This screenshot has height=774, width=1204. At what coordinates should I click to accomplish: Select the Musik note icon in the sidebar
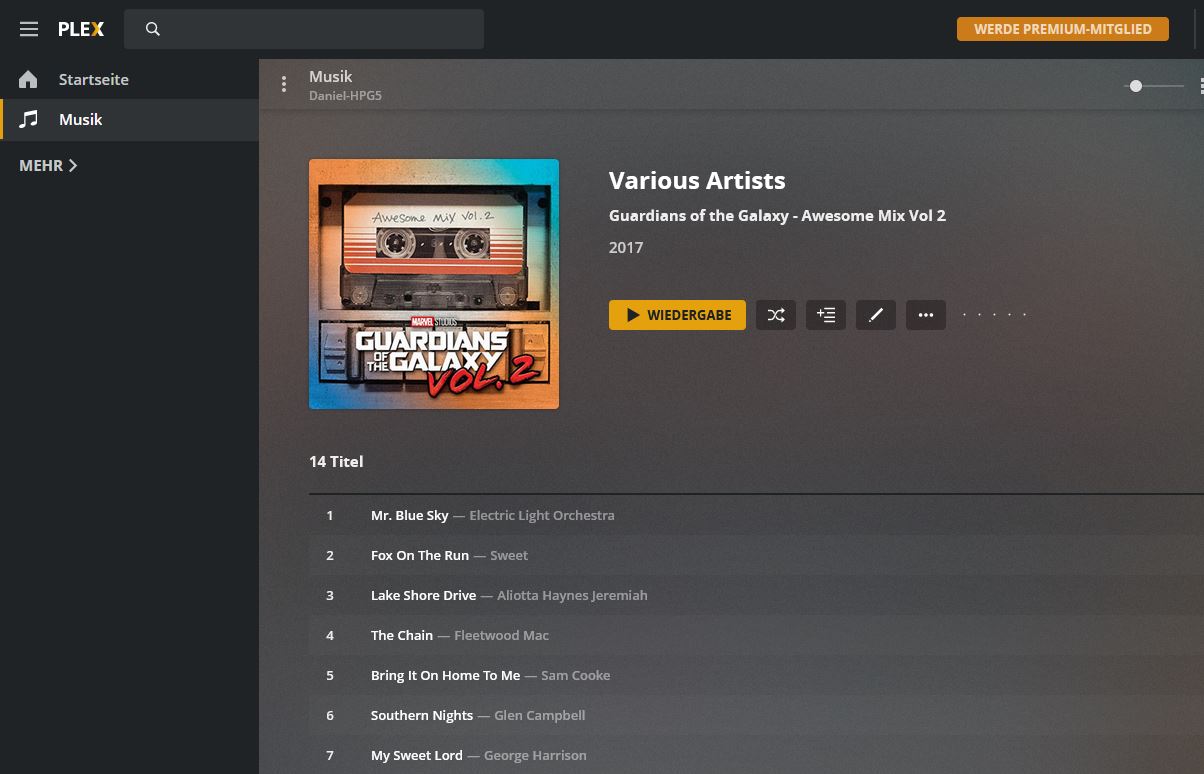[x=28, y=118]
